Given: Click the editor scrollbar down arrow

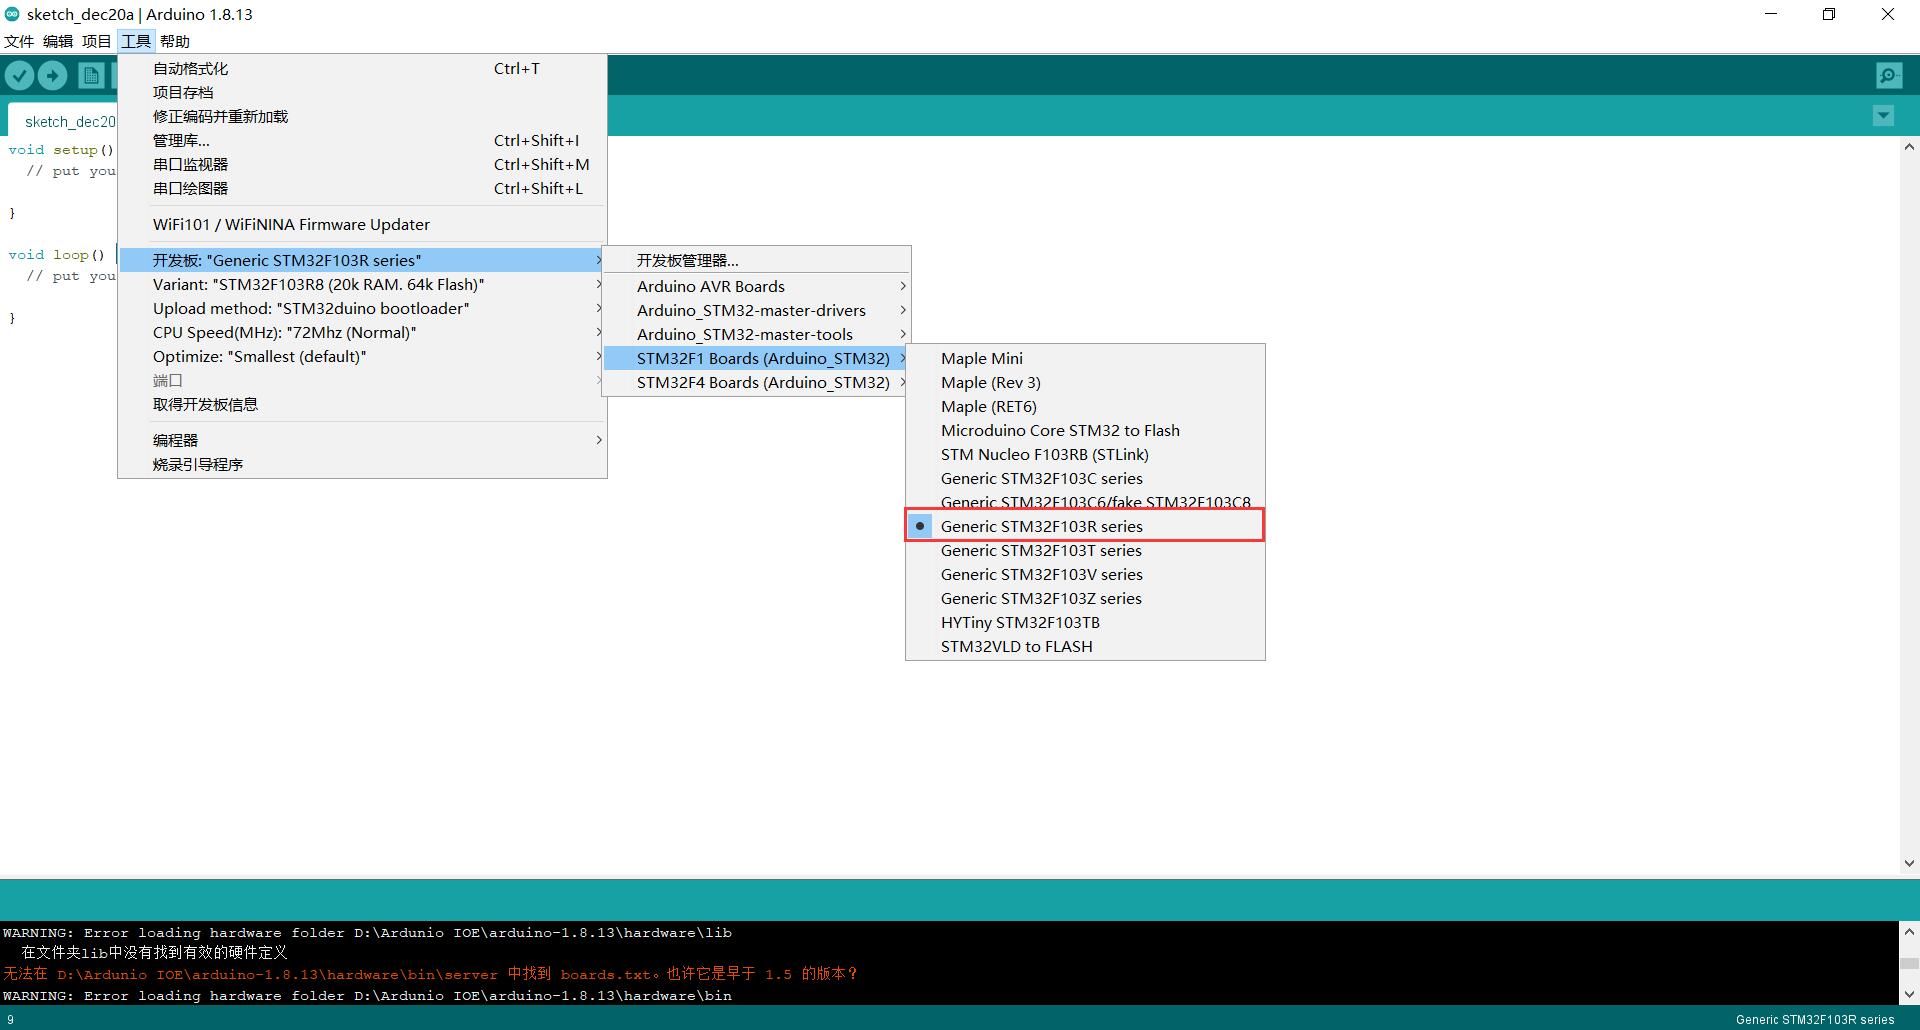Looking at the screenshot, I should point(1909,863).
